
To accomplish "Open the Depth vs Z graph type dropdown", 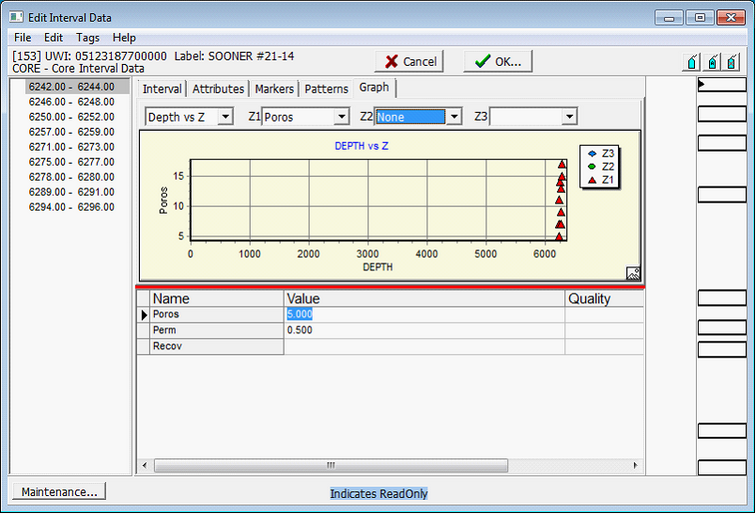I will click(x=225, y=117).
